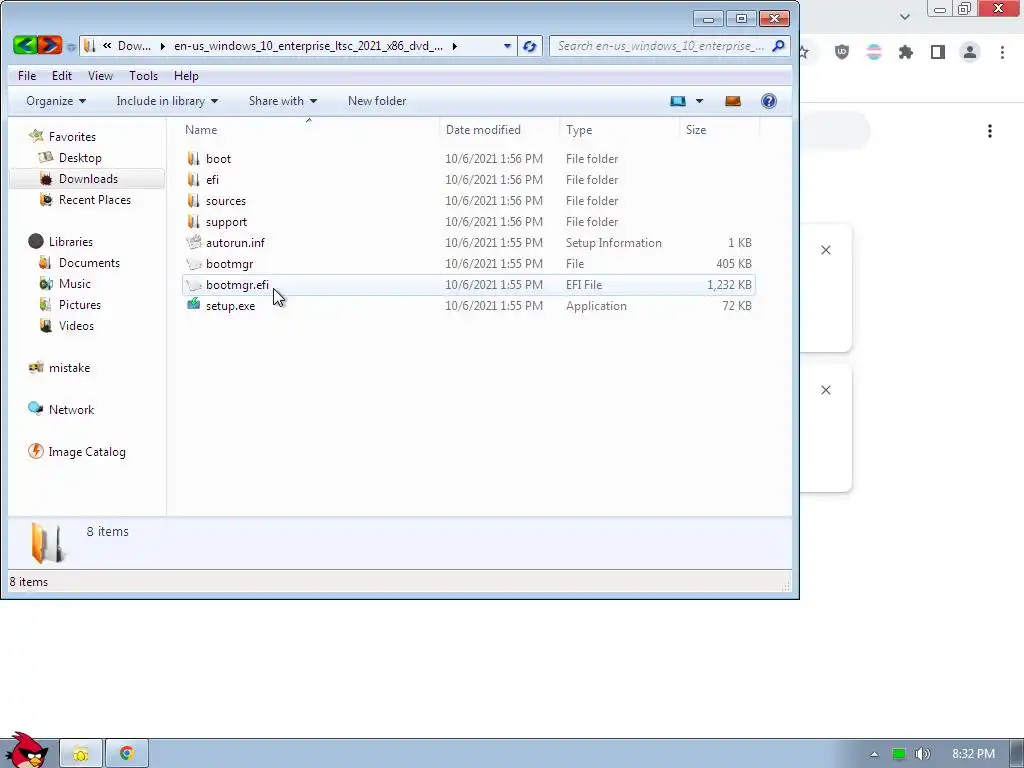This screenshot has width=1024, height=768.
Task: Select Desktop under Favorites
Action: click(80, 157)
